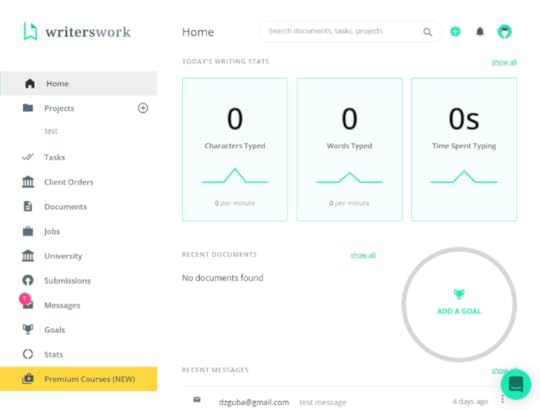Viewport: 540px width, 410px height.
Task: Click the Premium Courses briefcase icon
Action: coord(28,379)
